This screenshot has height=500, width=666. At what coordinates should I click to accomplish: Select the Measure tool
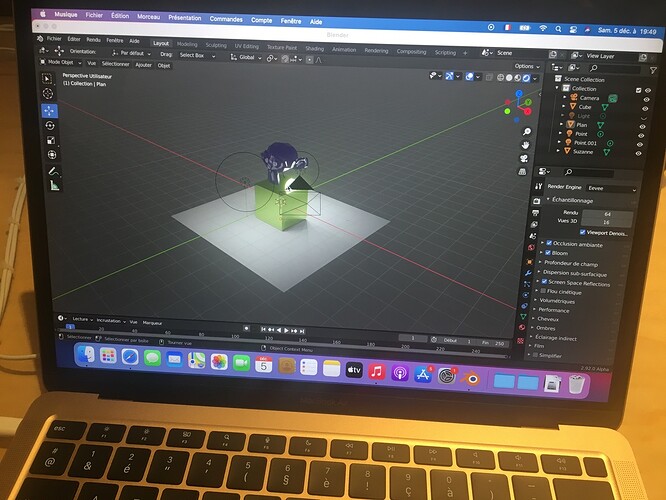point(54,186)
